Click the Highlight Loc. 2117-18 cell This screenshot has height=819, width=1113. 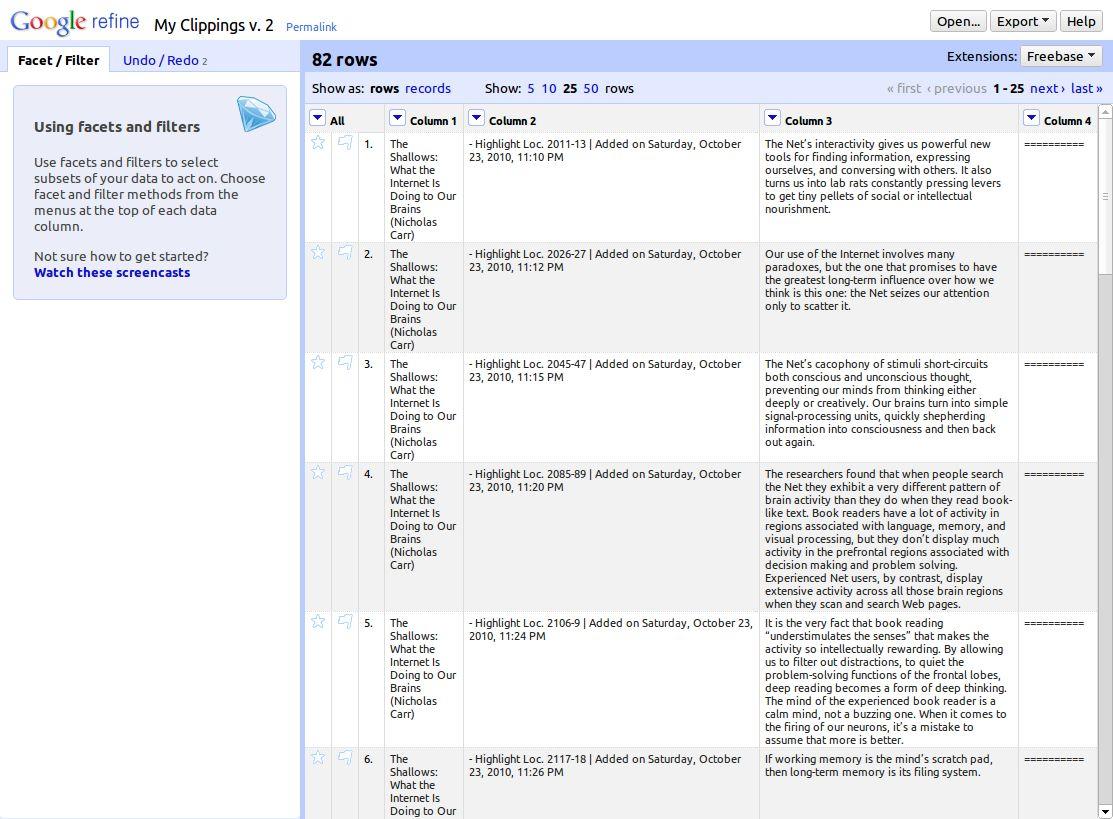click(611, 784)
